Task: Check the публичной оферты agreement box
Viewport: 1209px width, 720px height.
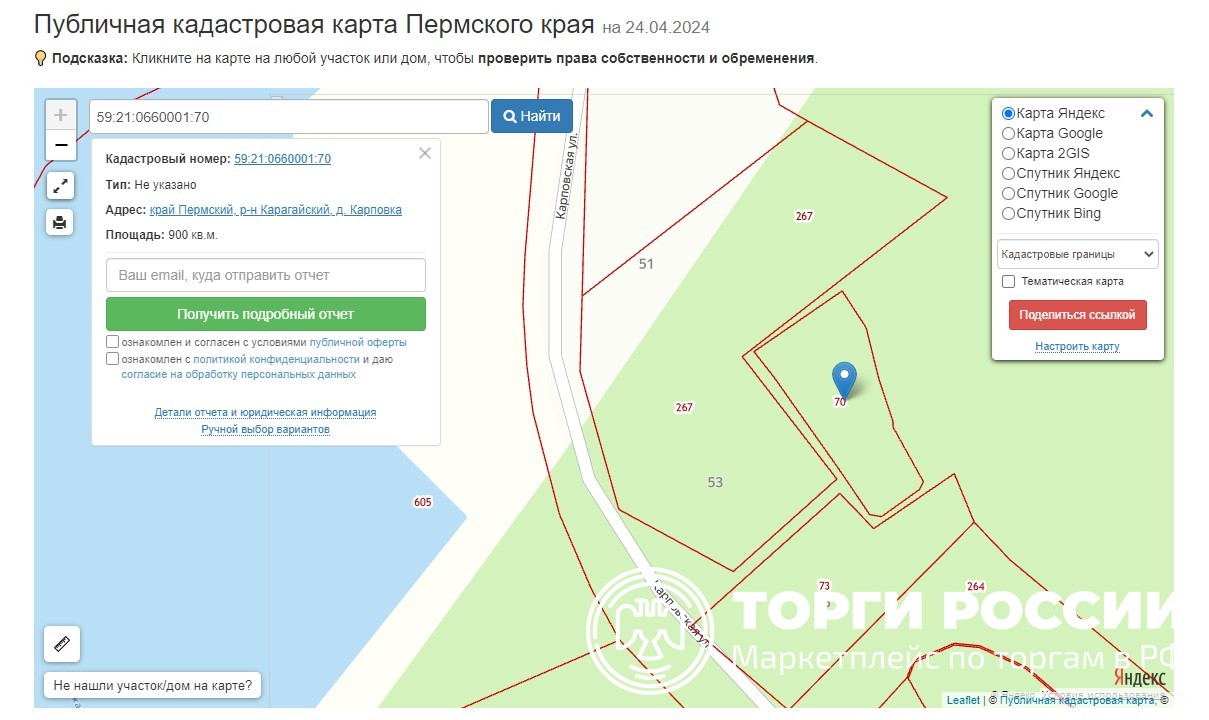Action: (112, 342)
